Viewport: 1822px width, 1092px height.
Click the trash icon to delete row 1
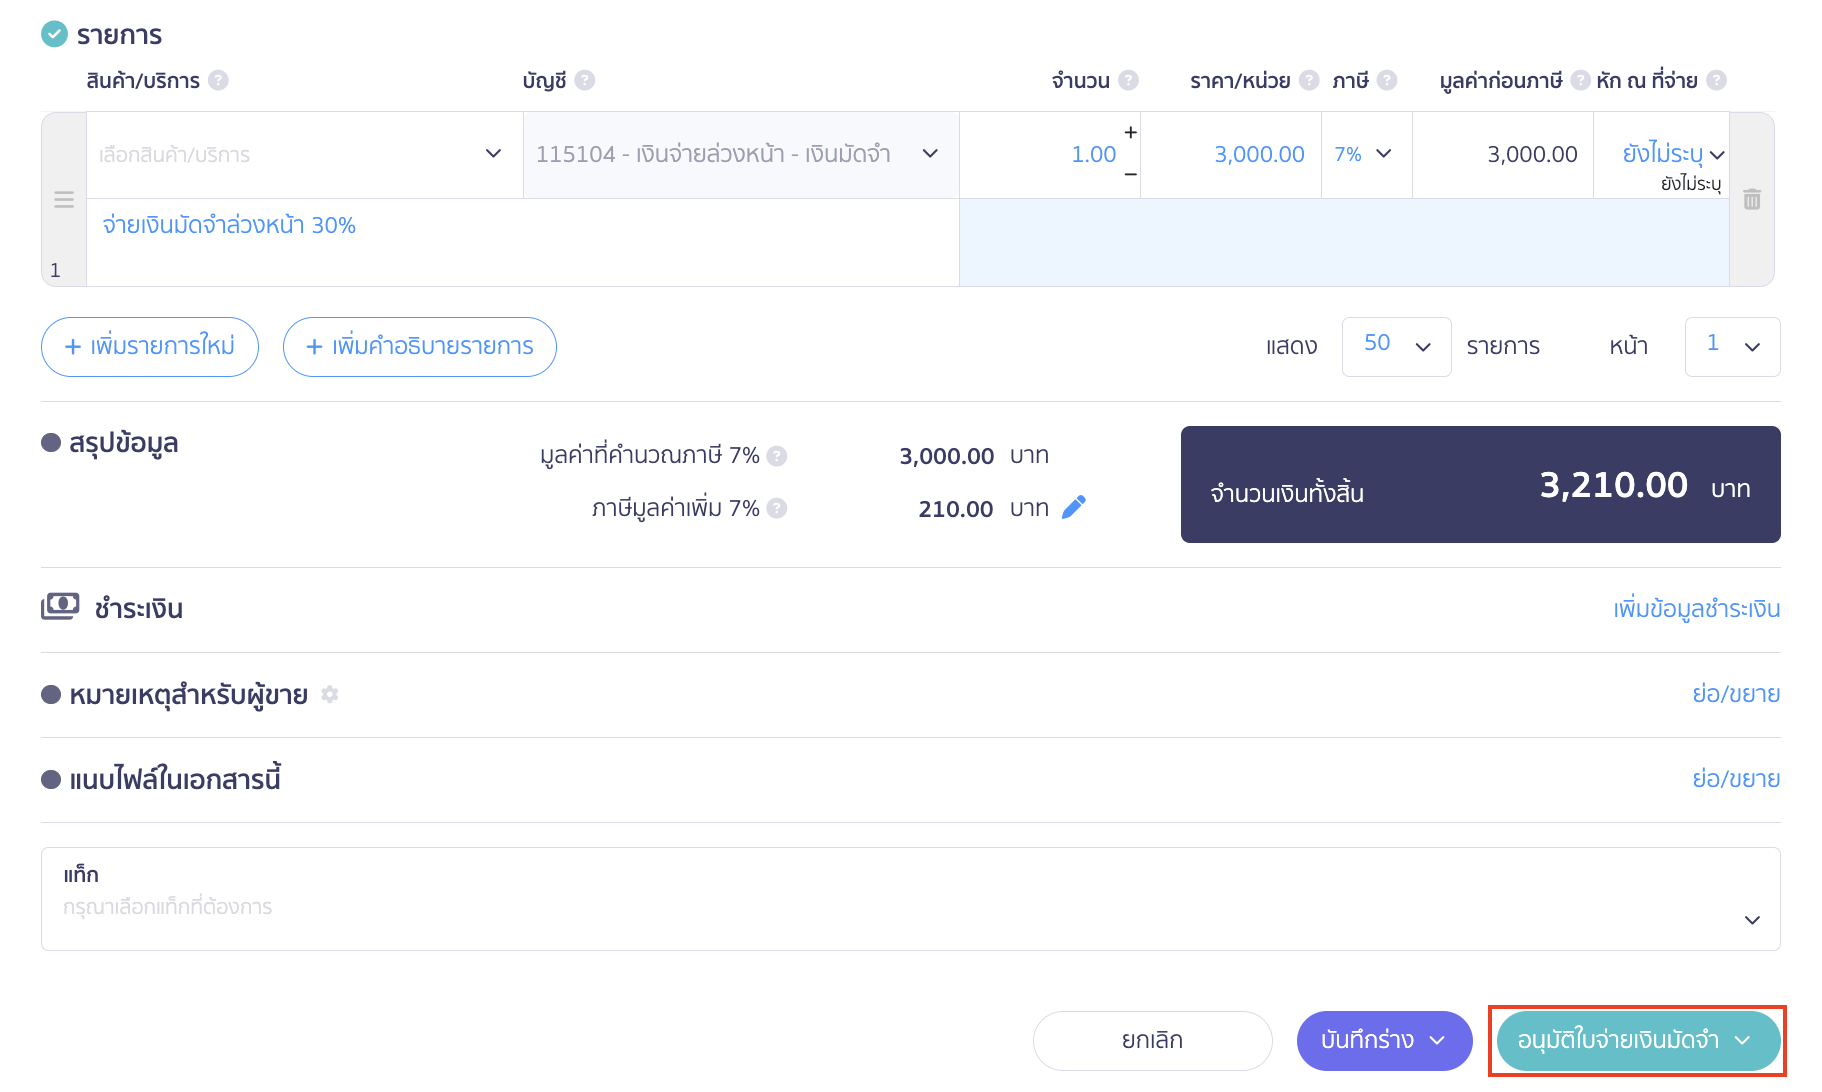(x=1752, y=200)
